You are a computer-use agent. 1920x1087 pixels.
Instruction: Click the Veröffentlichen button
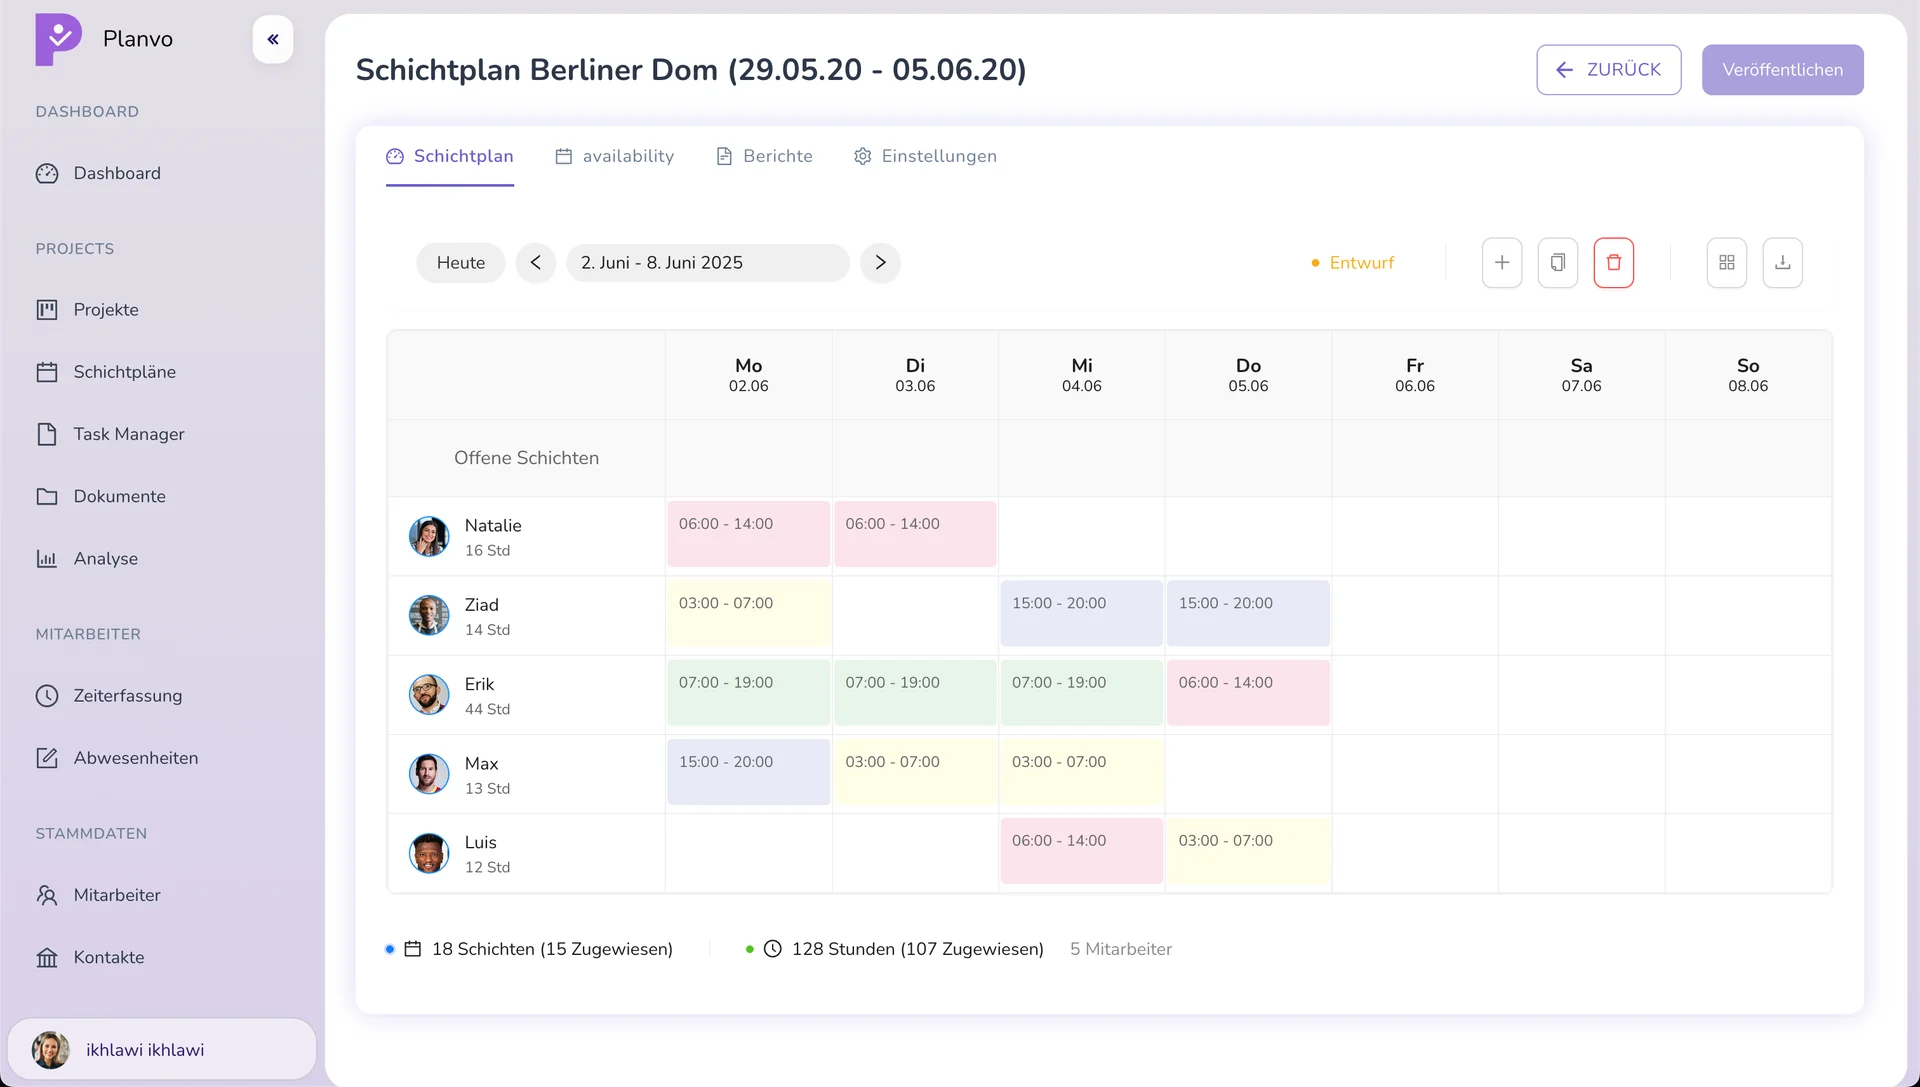[1782, 70]
